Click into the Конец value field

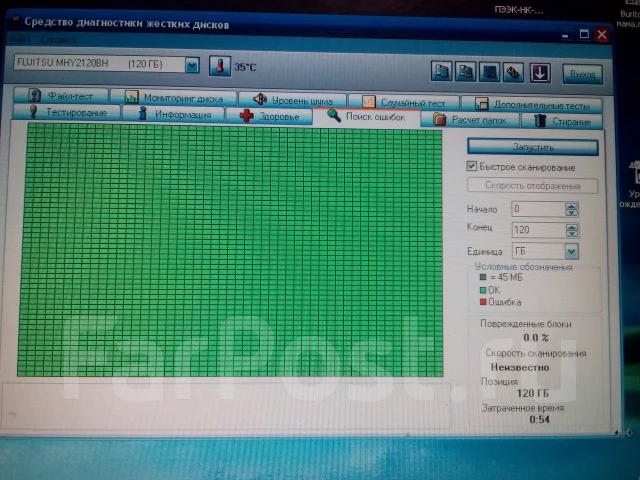tap(539, 230)
